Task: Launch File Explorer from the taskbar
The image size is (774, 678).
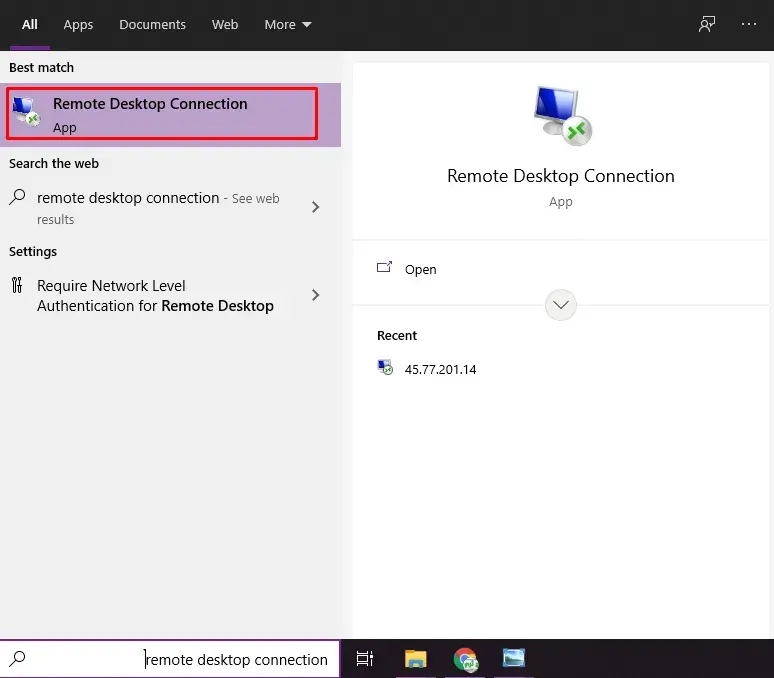Action: [x=415, y=658]
